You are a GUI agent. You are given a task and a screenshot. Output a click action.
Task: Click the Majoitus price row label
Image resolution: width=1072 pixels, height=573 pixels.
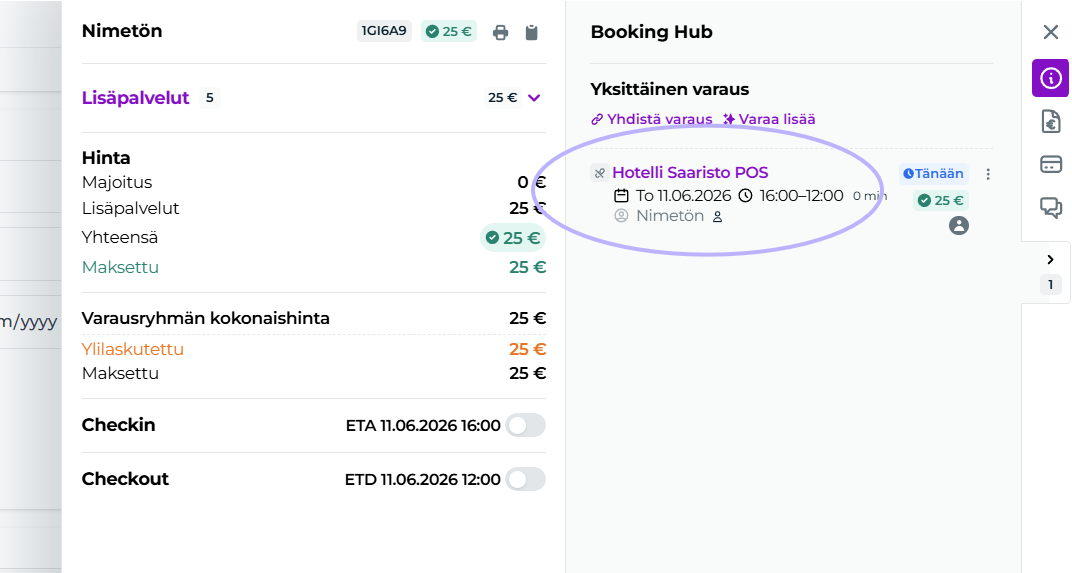click(117, 183)
